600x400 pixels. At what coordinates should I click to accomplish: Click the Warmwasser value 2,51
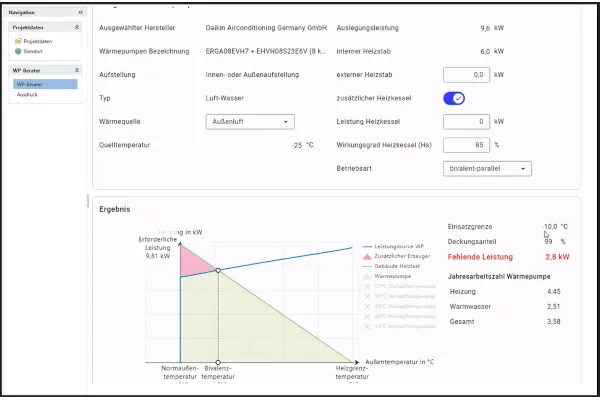click(554, 307)
